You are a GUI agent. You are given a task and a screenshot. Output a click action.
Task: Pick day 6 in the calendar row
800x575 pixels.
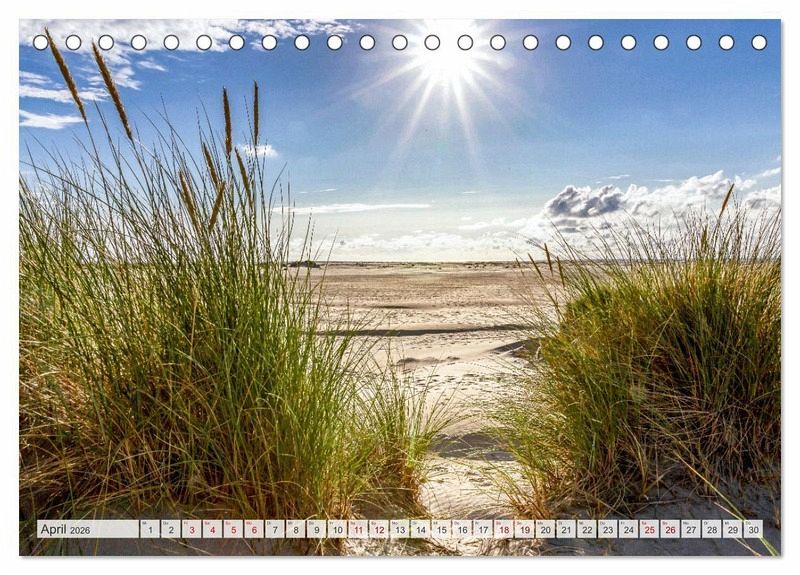click(x=253, y=529)
